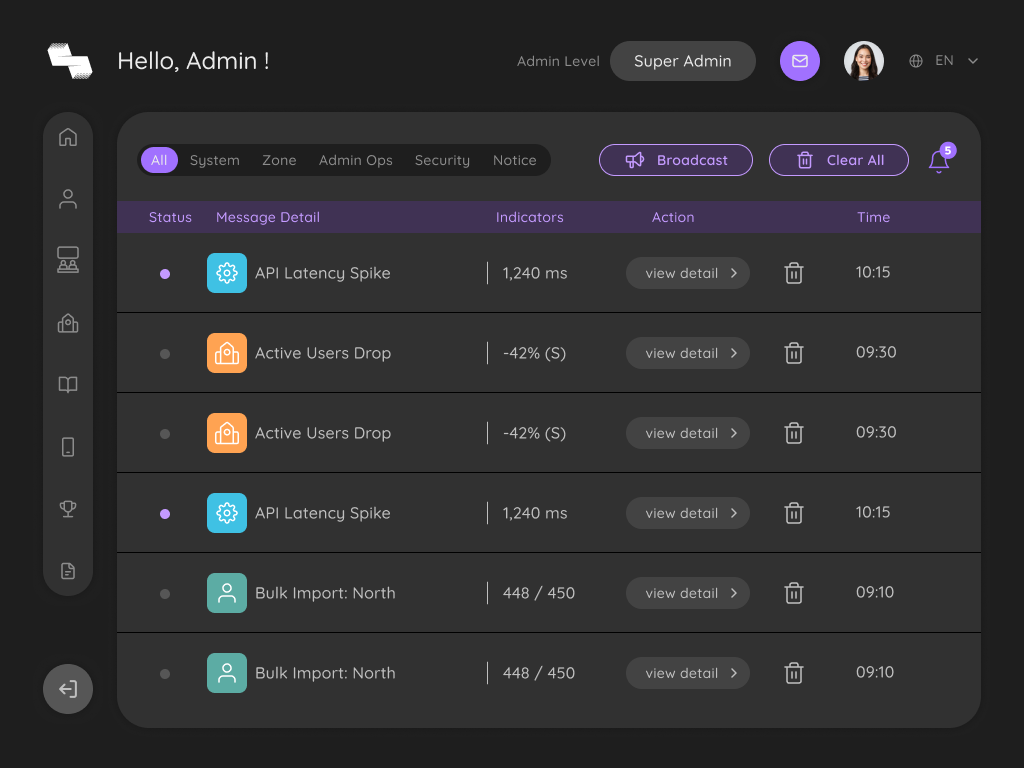
Task: Open the mobile device sidebar icon
Action: (68, 447)
